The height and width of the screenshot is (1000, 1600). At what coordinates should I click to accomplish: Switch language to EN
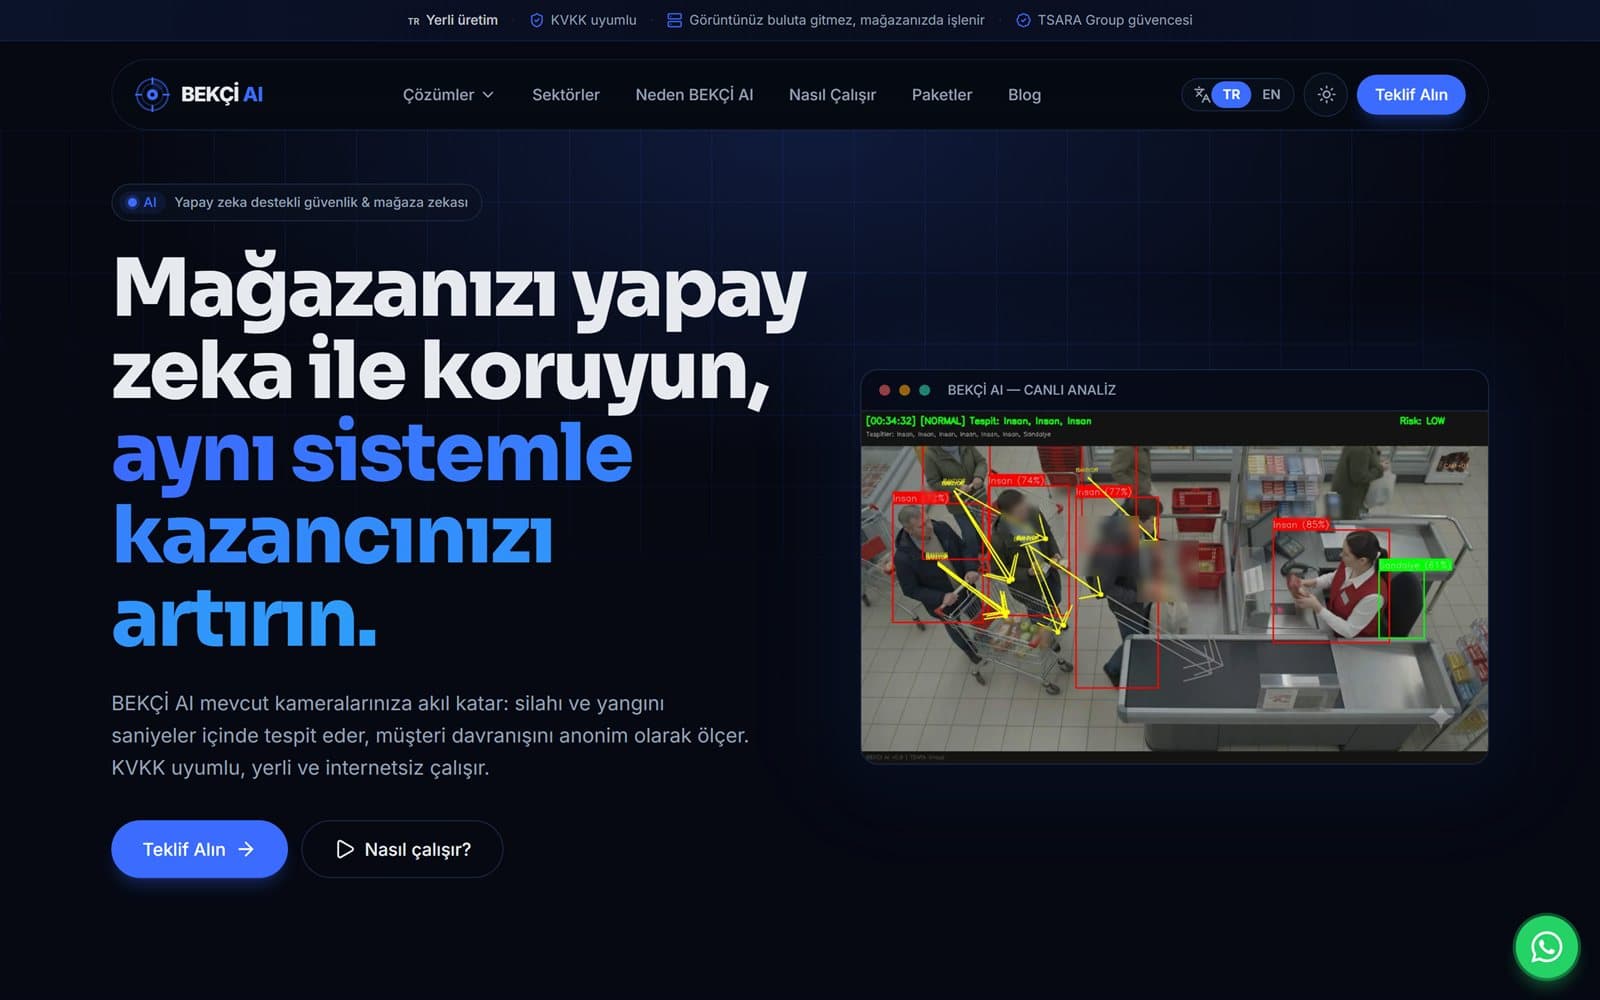(1271, 94)
